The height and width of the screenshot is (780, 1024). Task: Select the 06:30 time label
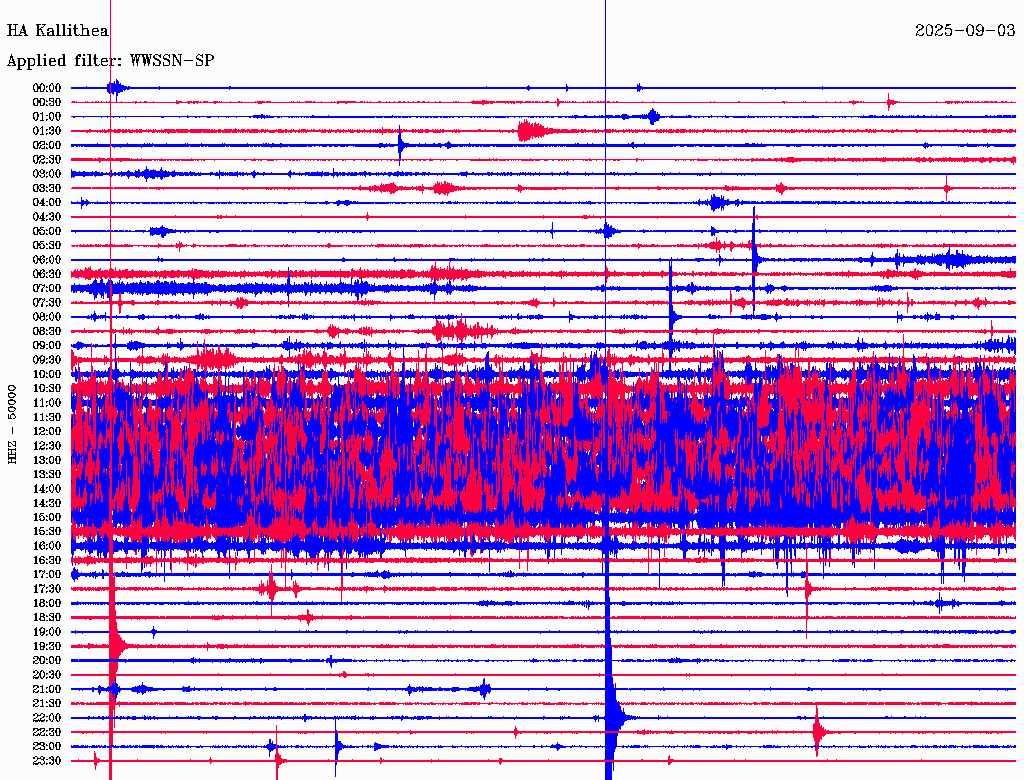[47, 274]
